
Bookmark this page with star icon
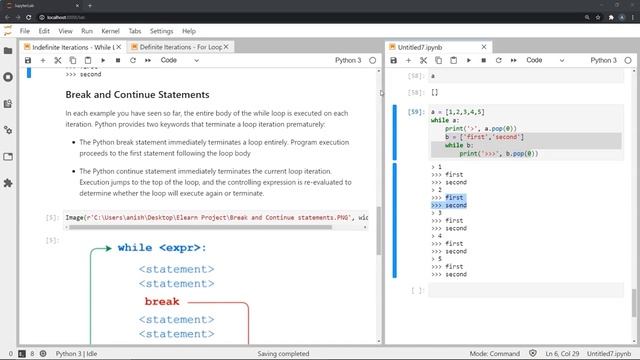pyautogui.click(x=598, y=17)
